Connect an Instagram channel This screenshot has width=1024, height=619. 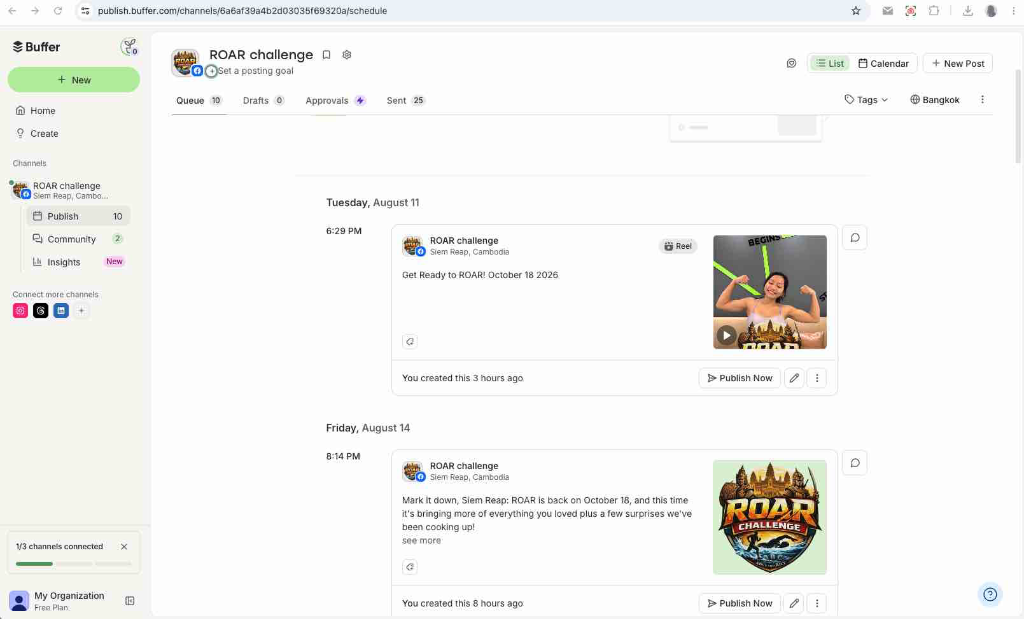20,311
